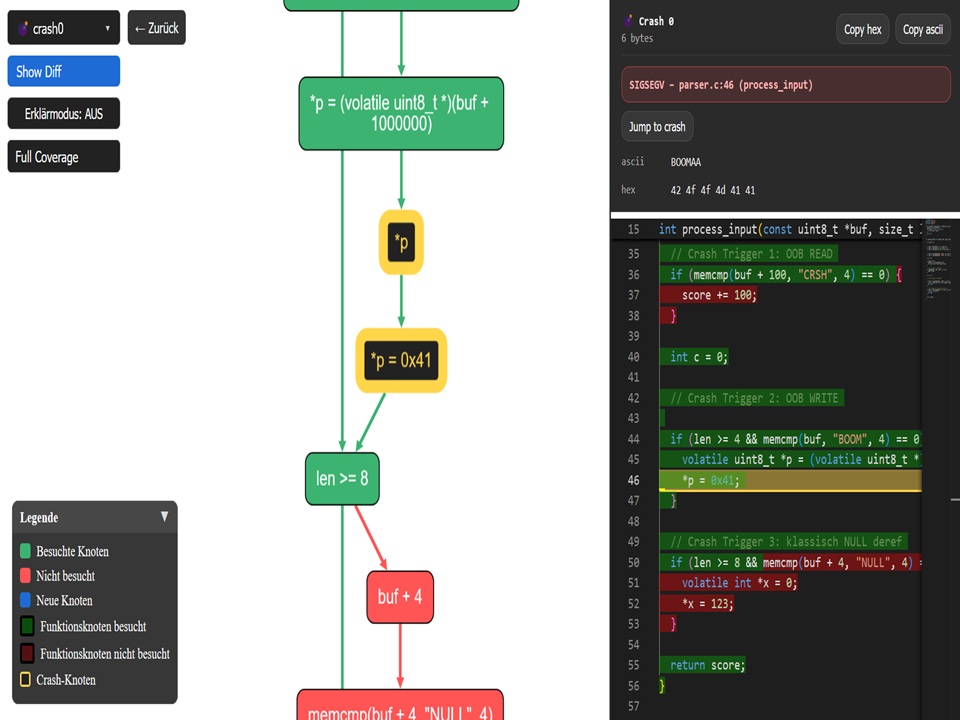Click the 'Crash Trigger 2: OOB WRITE' comment
This screenshot has height=720, width=960.
coord(754,398)
